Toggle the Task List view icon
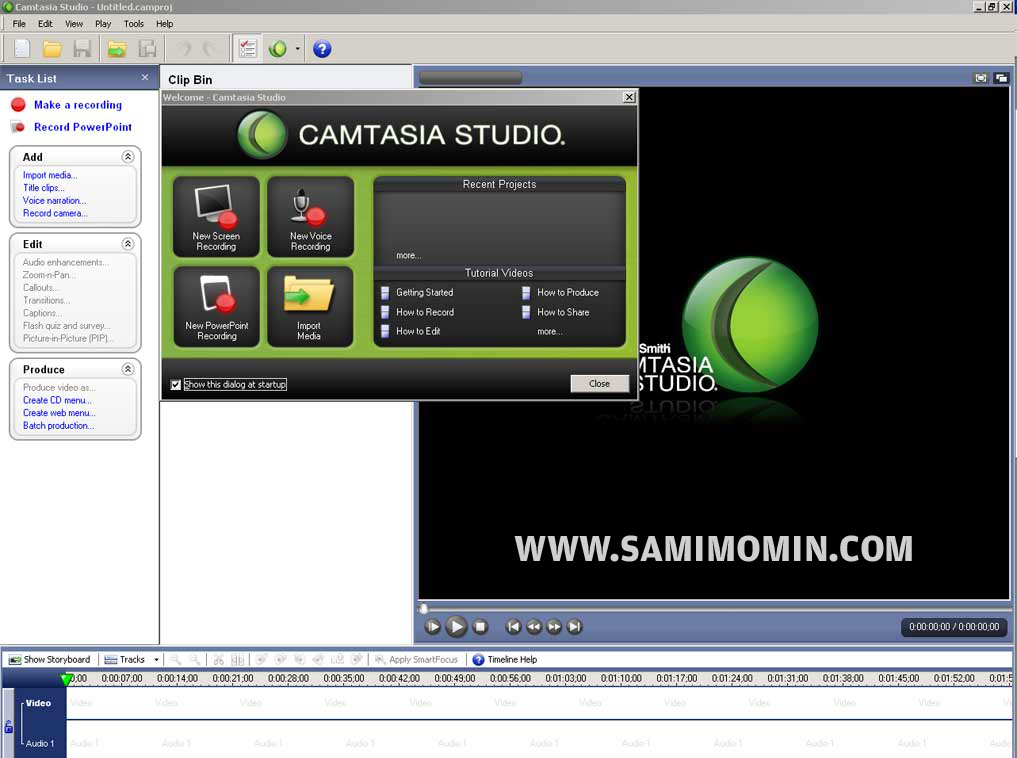The width and height of the screenshot is (1017, 758). tap(247, 49)
